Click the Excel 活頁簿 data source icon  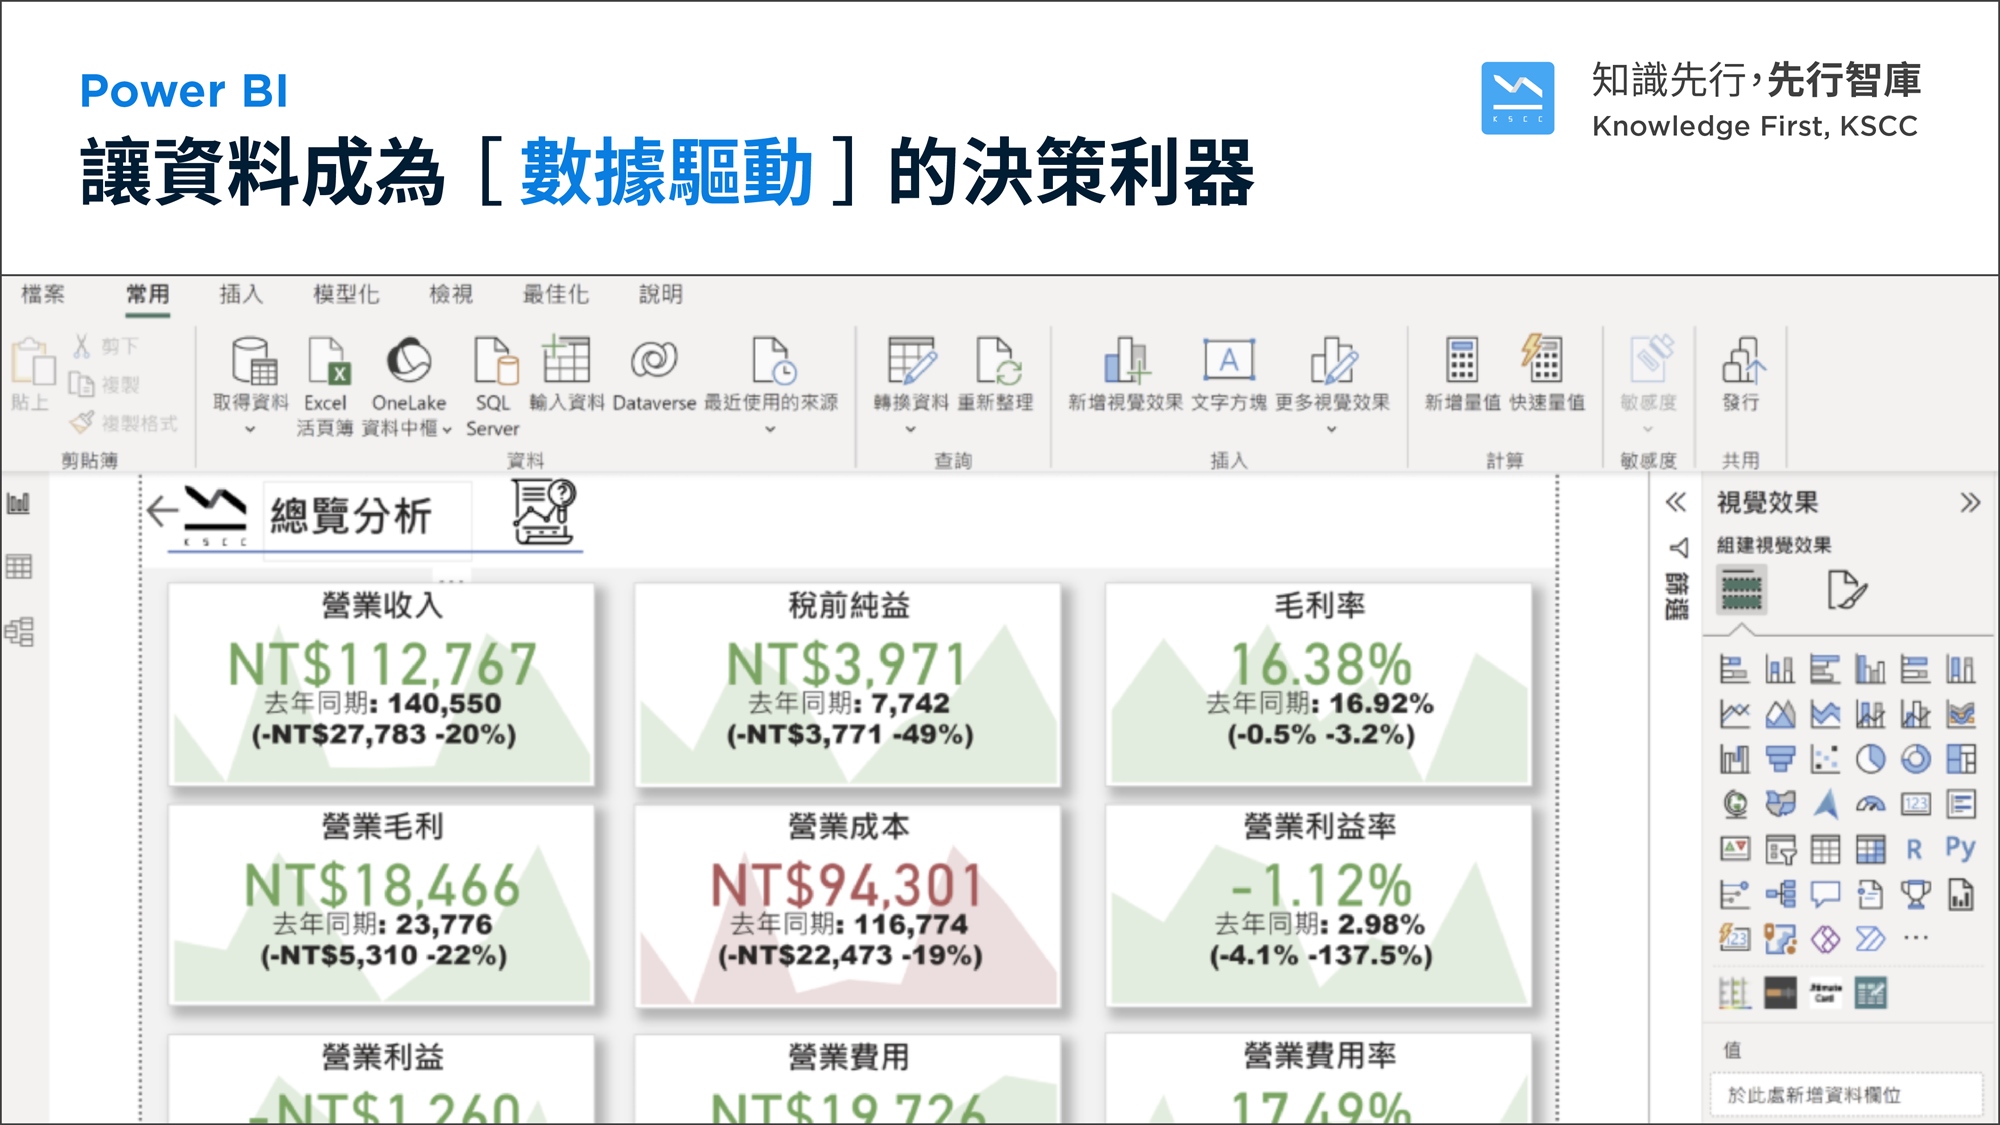coord(327,362)
